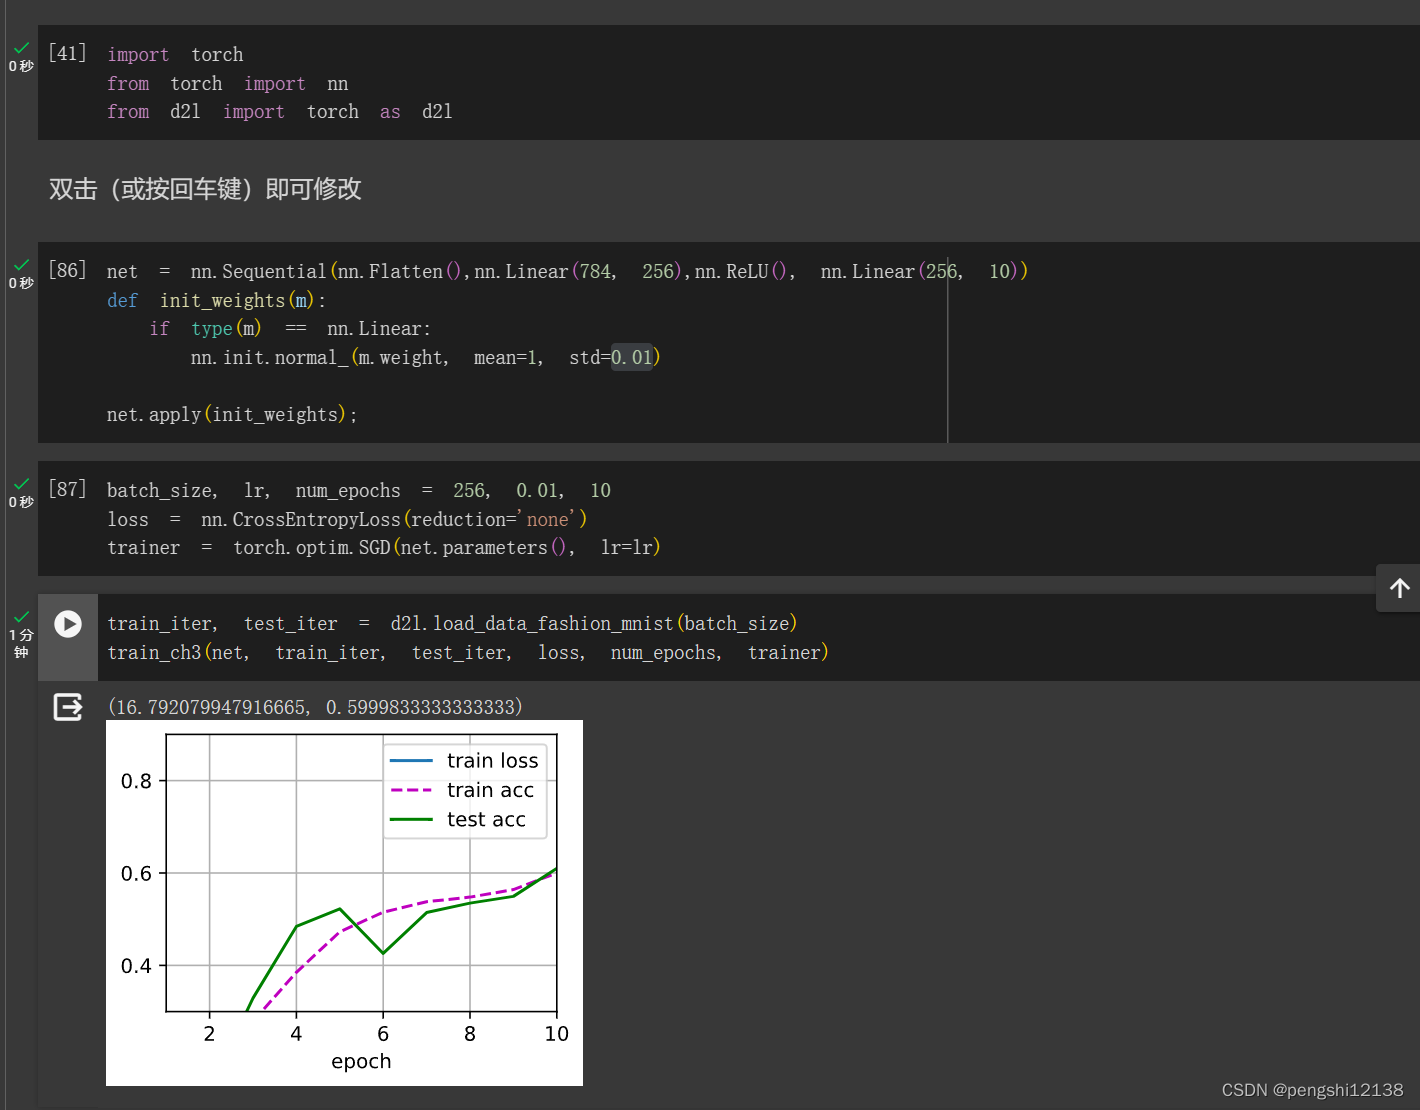Click the 'import torch' code line
Screen dimensions: 1420x1110
tap(175, 55)
